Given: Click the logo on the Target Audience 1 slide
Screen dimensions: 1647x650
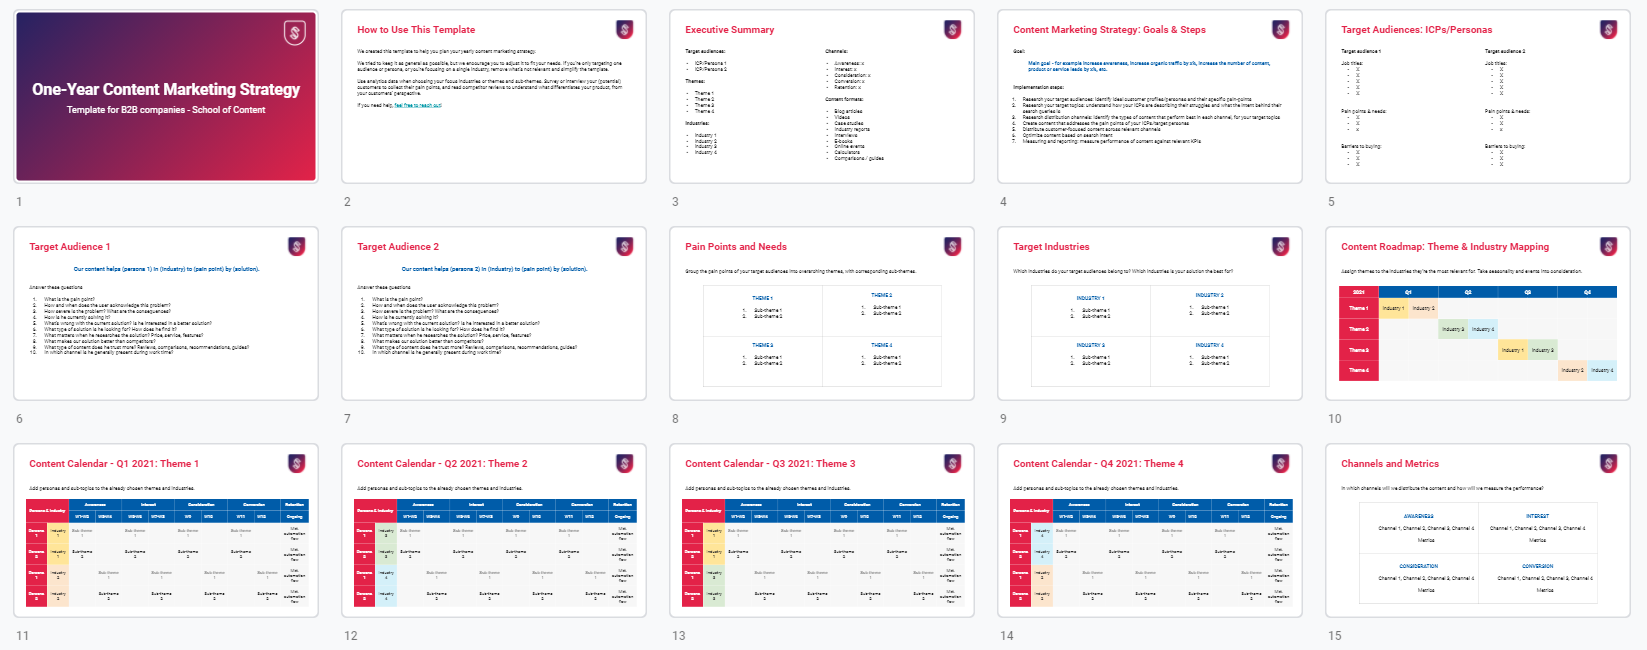Looking at the screenshot, I should [296, 246].
